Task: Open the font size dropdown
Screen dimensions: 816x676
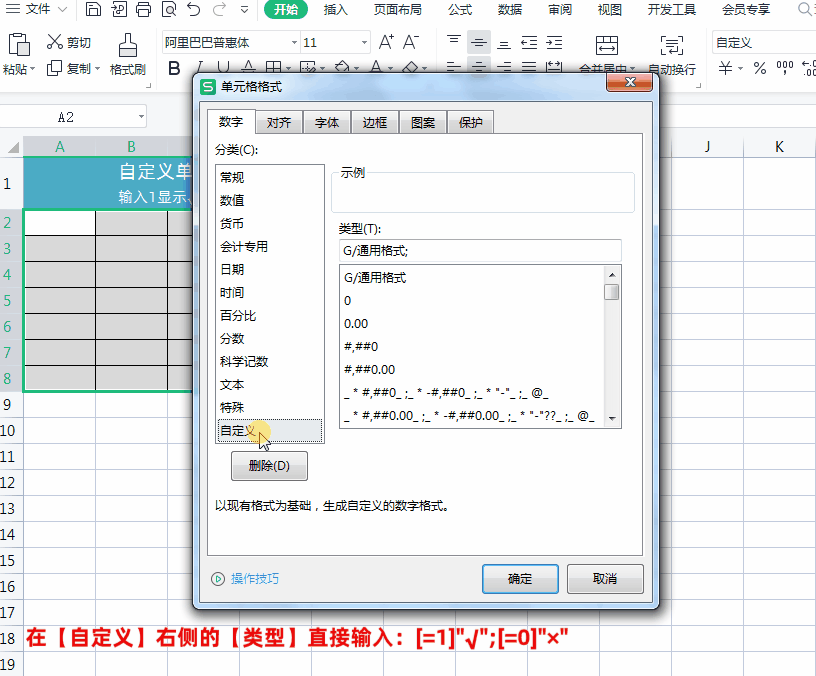Action: coord(364,42)
